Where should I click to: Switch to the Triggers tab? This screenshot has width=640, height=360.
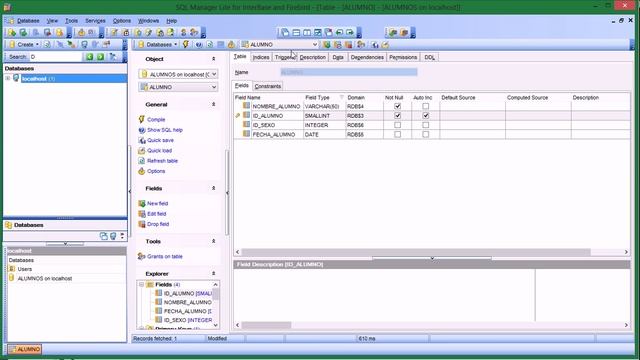click(285, 57)
